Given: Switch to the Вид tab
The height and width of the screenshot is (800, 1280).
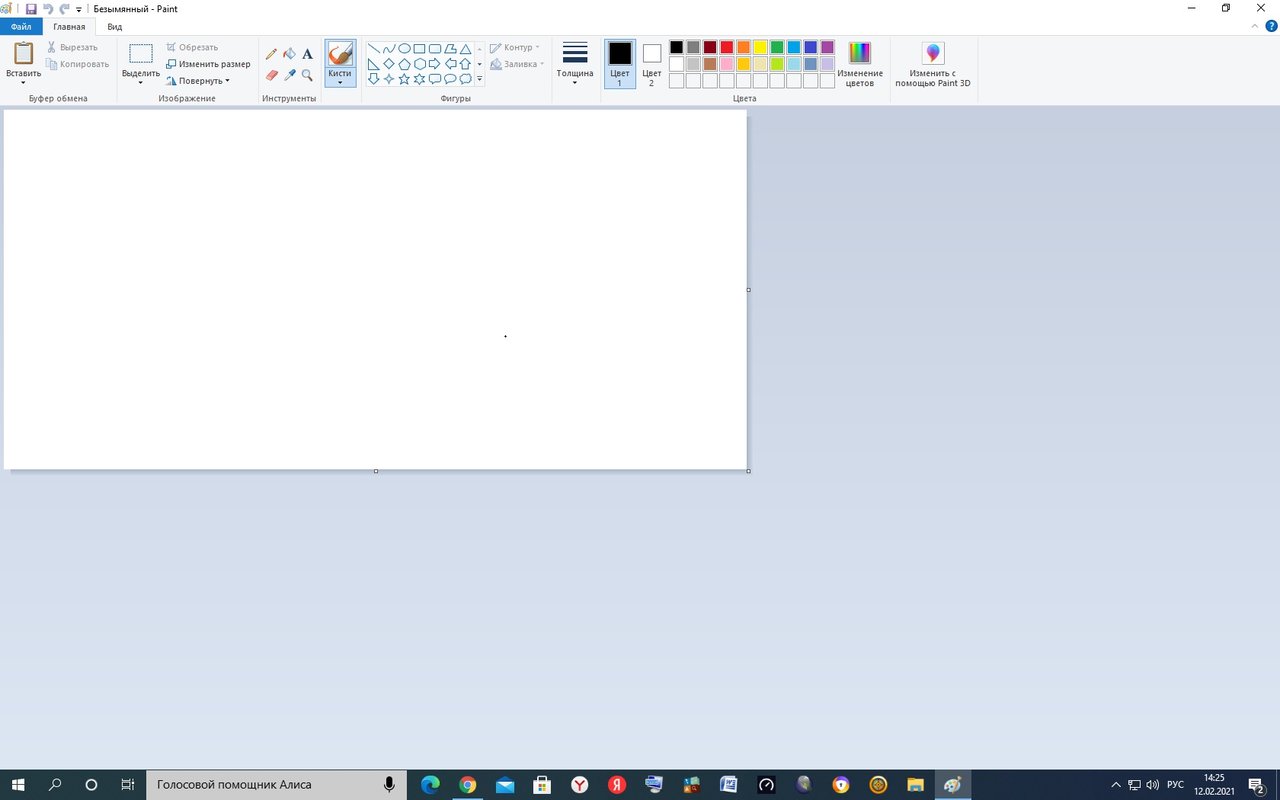Looking at the screenshot, I should point(115,27).
